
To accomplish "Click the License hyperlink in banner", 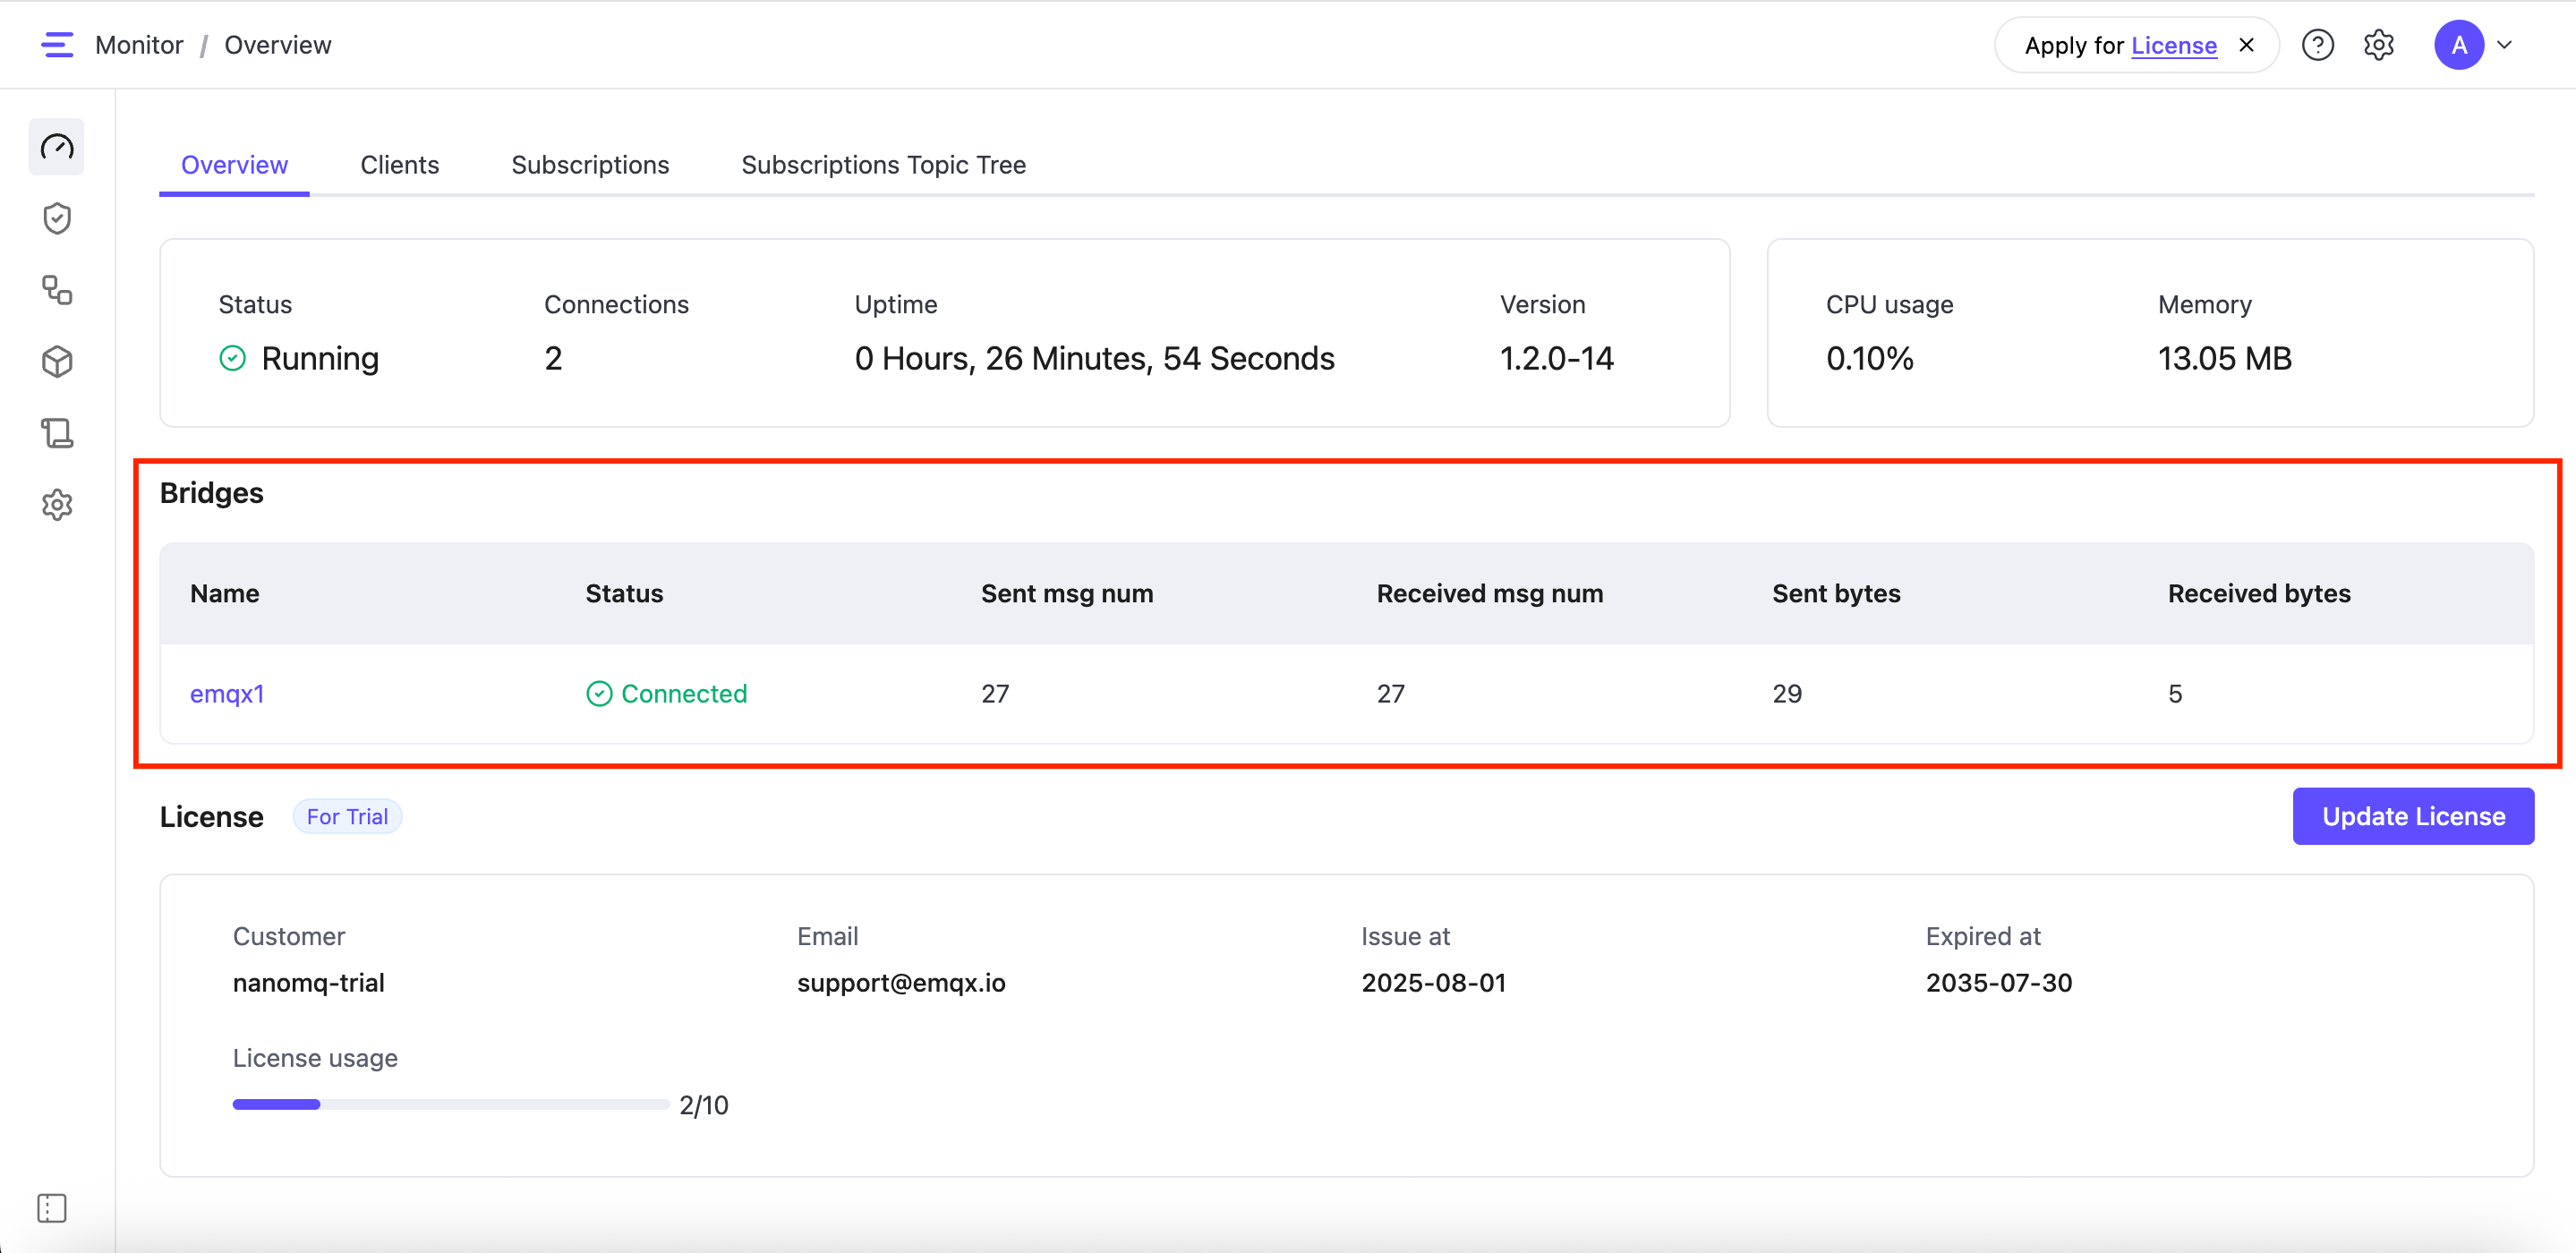I will point(2173,46).
